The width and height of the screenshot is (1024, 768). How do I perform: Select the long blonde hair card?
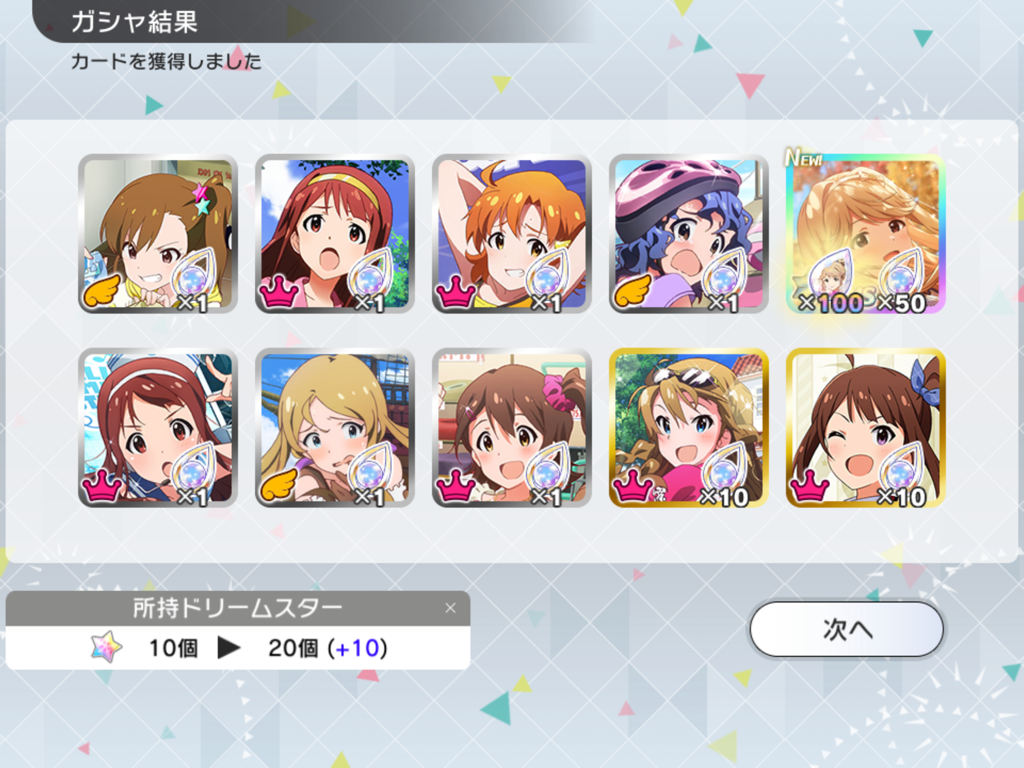334,428
